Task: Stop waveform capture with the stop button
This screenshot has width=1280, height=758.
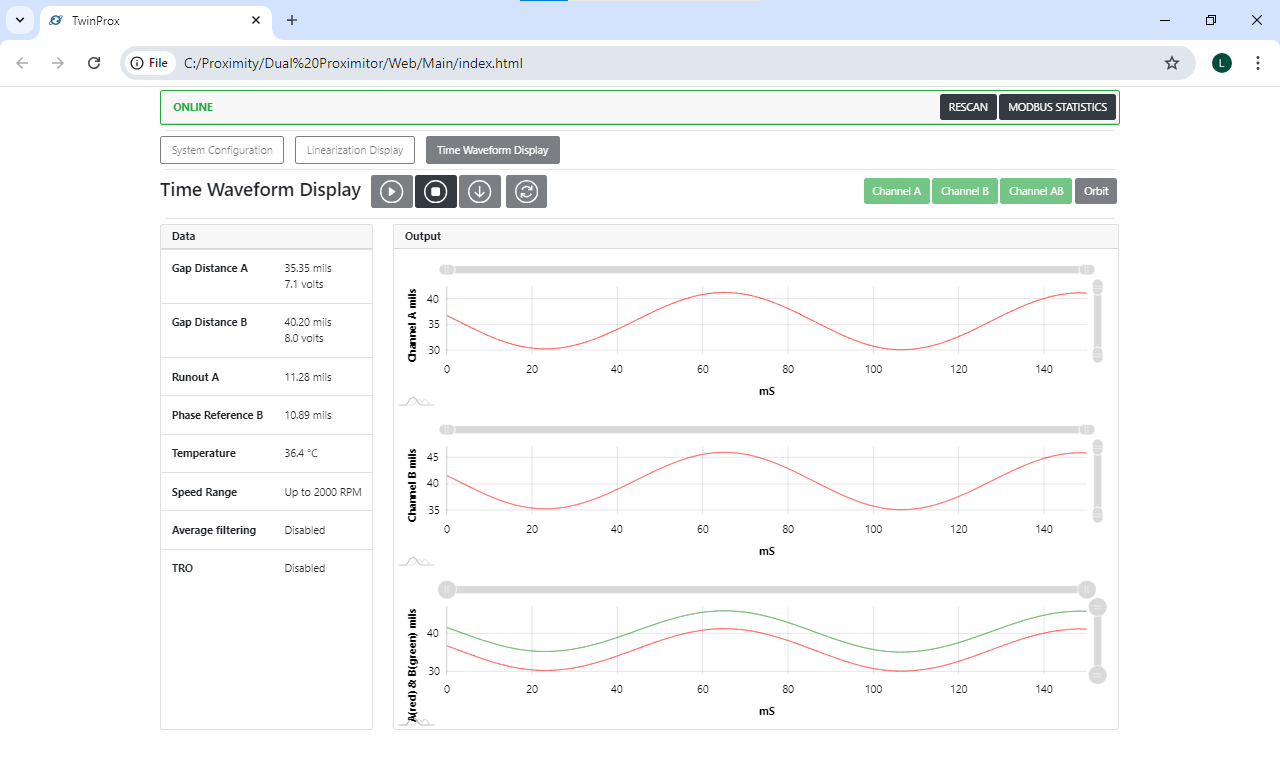Action: [436, 191]
